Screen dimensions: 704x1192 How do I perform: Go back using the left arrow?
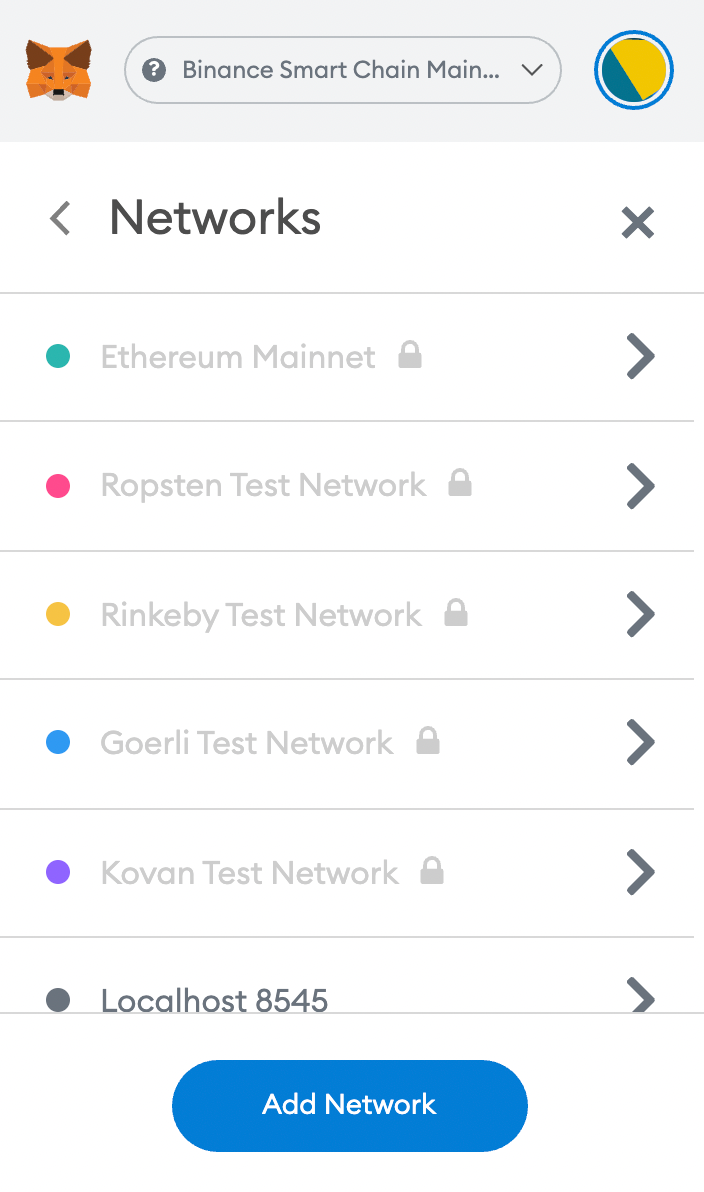60,218
